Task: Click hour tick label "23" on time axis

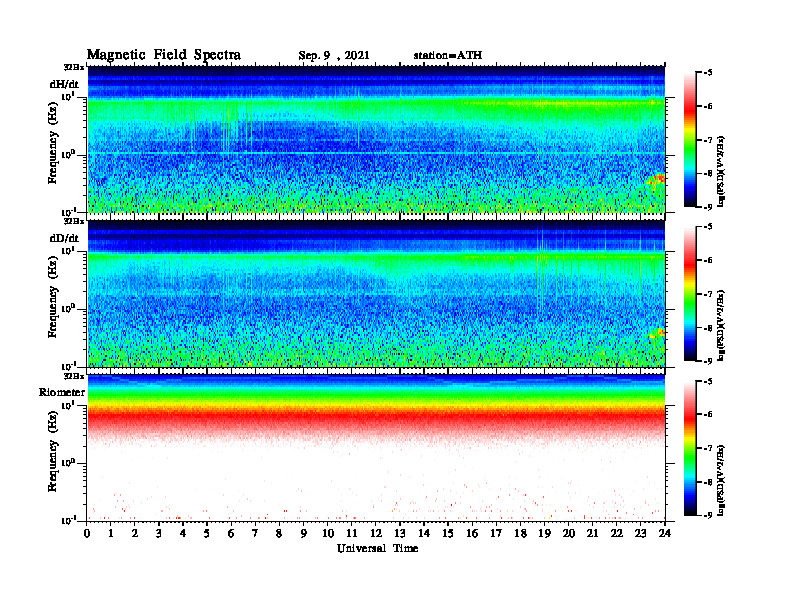Action: tap(640, 533)
